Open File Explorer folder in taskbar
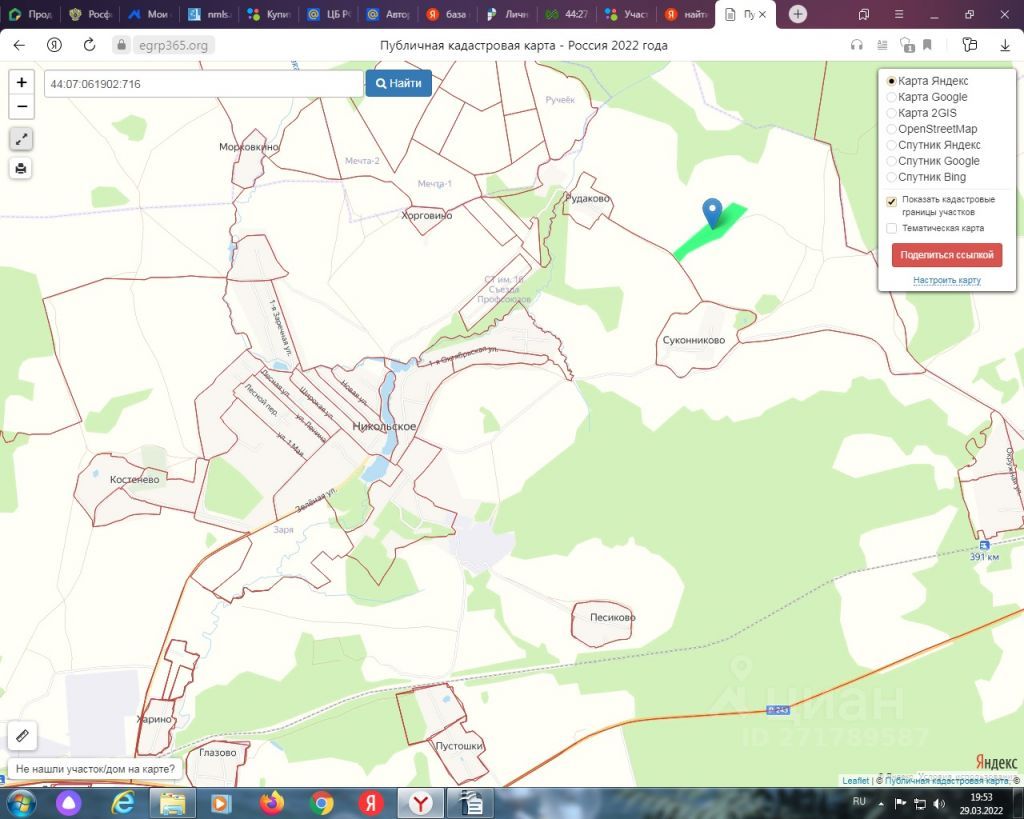 172,803
